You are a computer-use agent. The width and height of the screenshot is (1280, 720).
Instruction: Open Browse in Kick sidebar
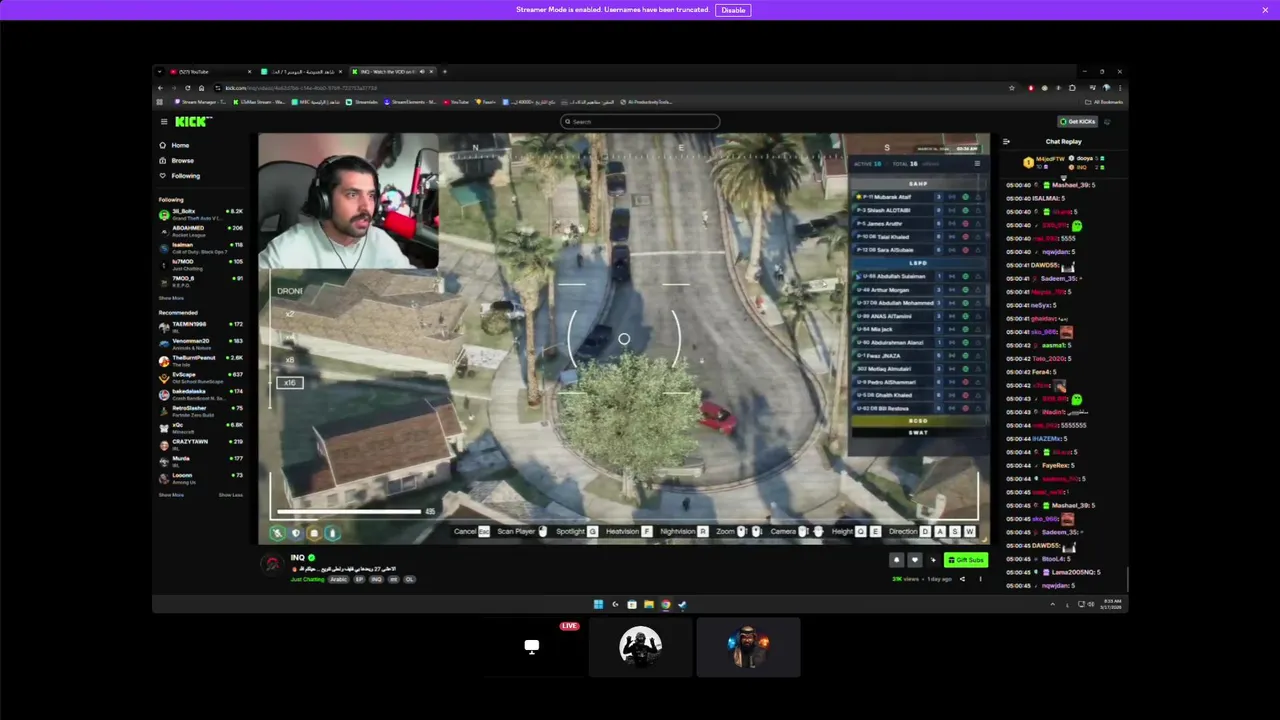click(x=177, y=160)
